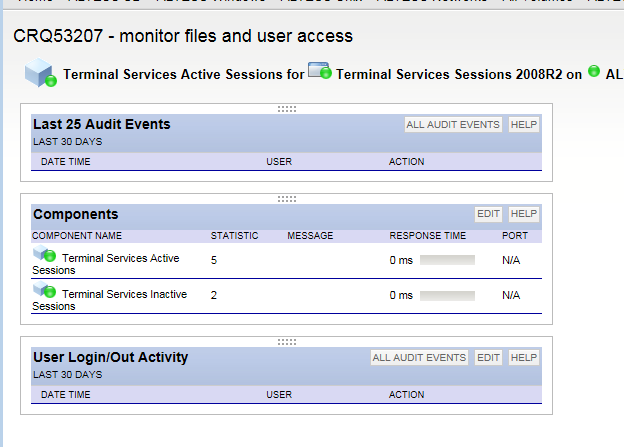The height and width of the screenshot is (447, 625).
Task: Click the Active Sessions response time bar
Action: click(447, 259)
